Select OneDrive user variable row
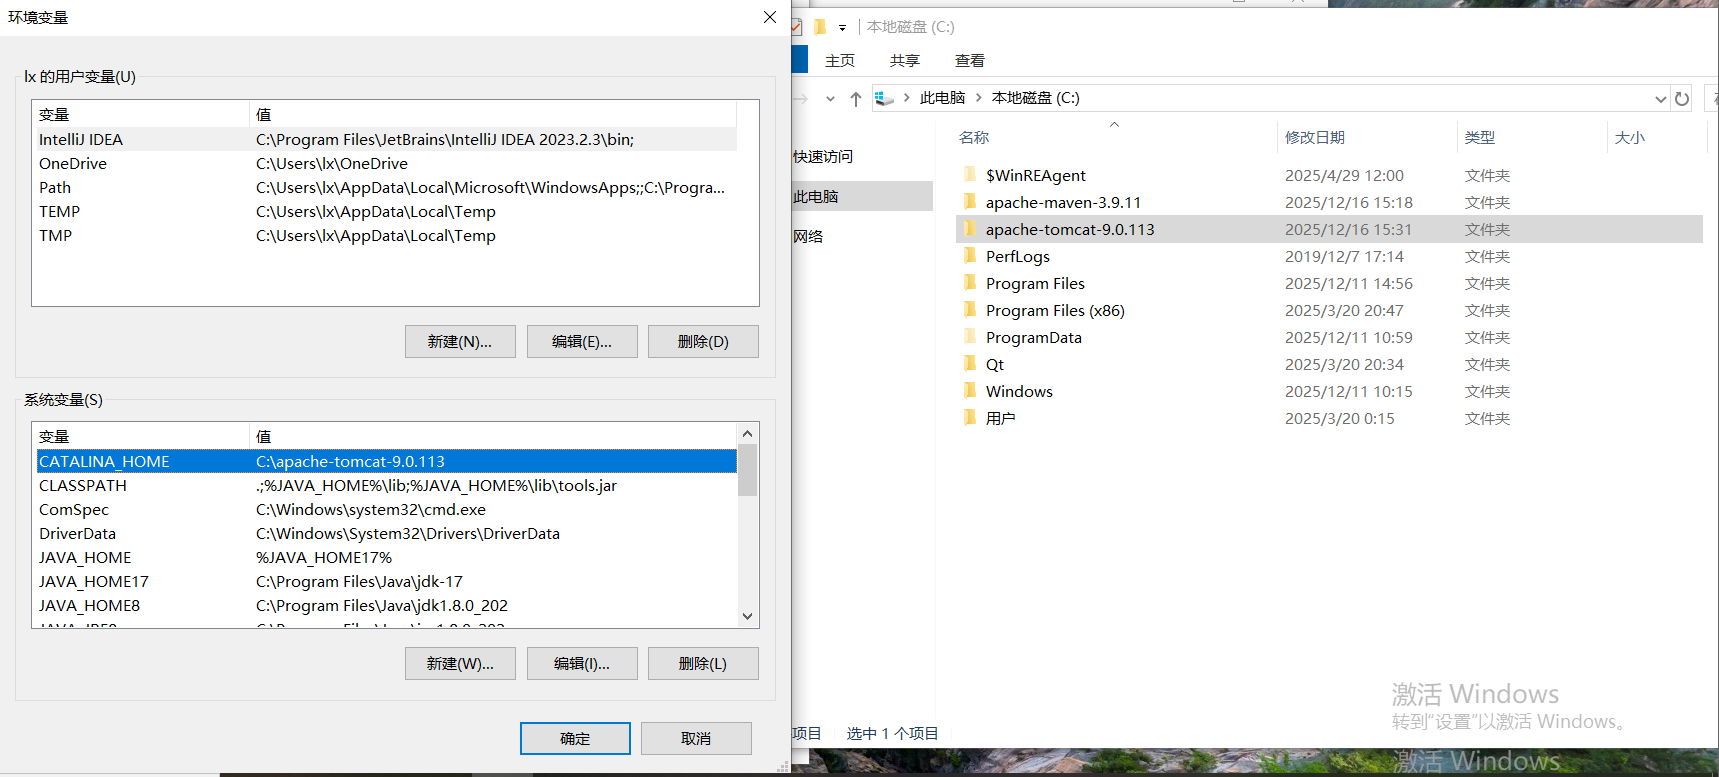The width and height of the screenshot is (1719, 777). (386, 163)
